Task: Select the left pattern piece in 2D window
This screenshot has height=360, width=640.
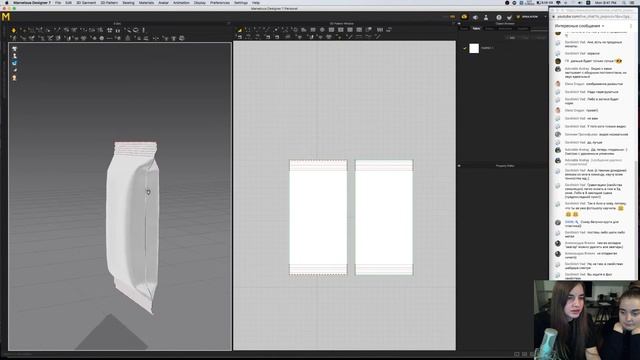Action: pos(318,218)
